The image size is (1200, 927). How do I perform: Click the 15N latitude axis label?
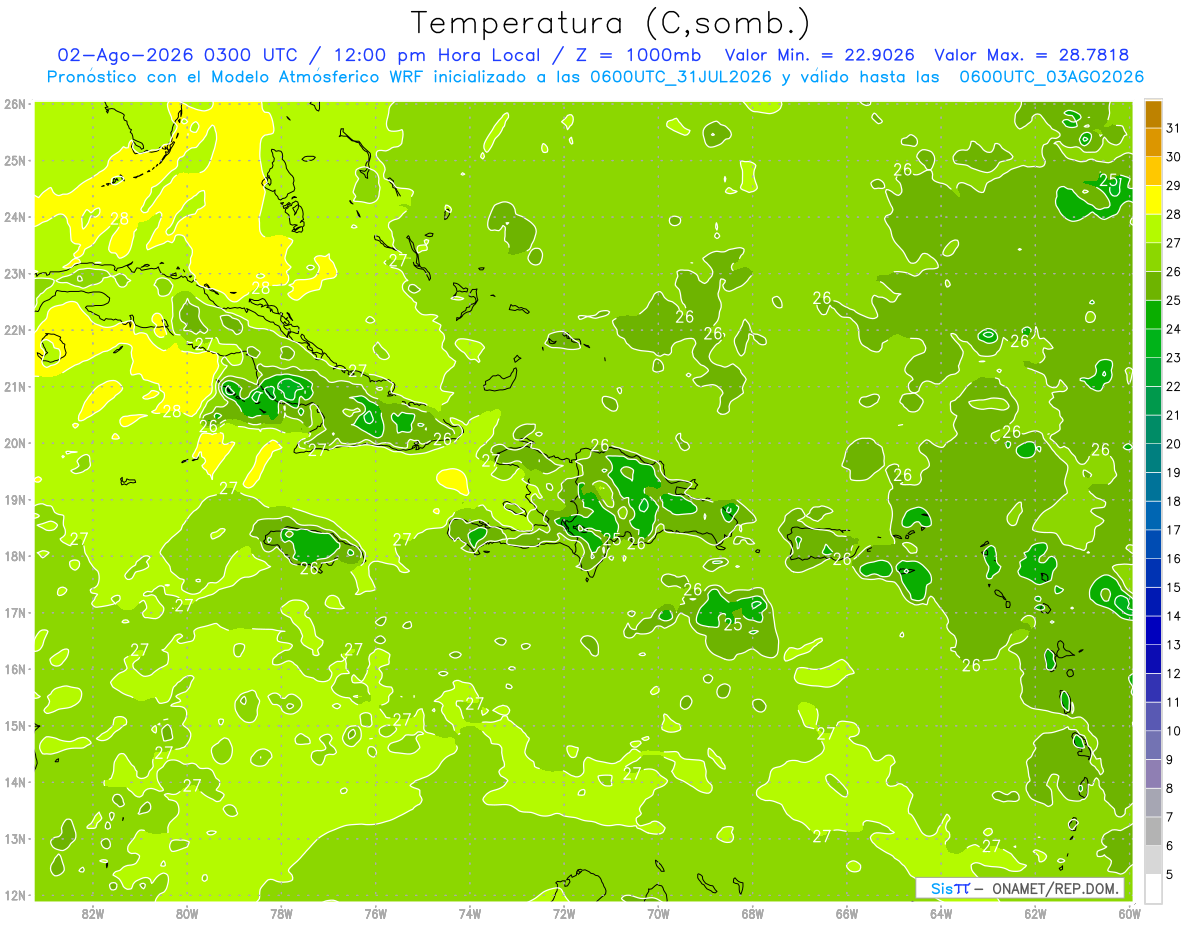pyautogui.click(x=15, y=725)
